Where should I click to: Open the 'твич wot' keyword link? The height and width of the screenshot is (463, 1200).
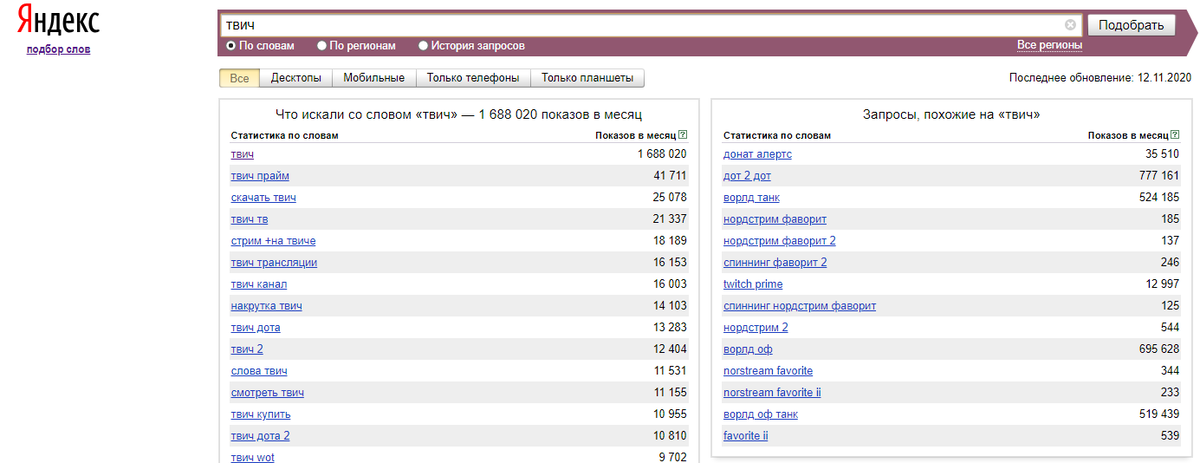252,457
